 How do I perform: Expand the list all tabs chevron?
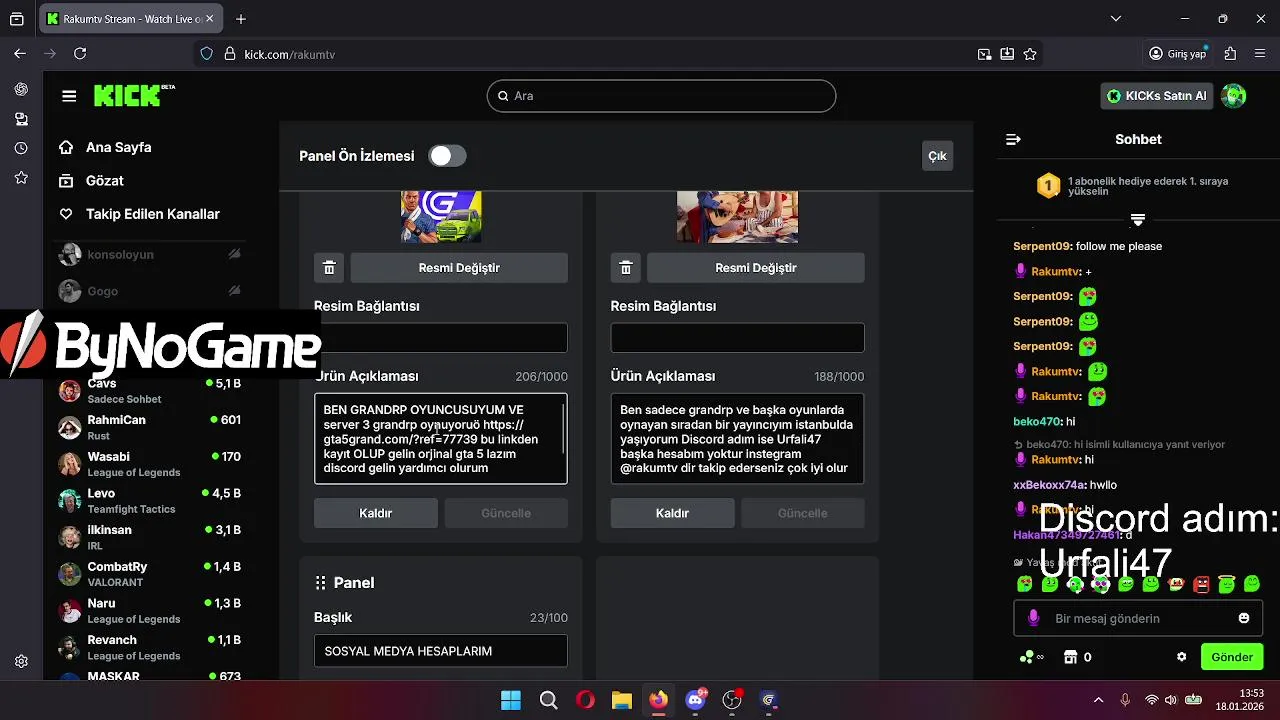coord(1116,19)
